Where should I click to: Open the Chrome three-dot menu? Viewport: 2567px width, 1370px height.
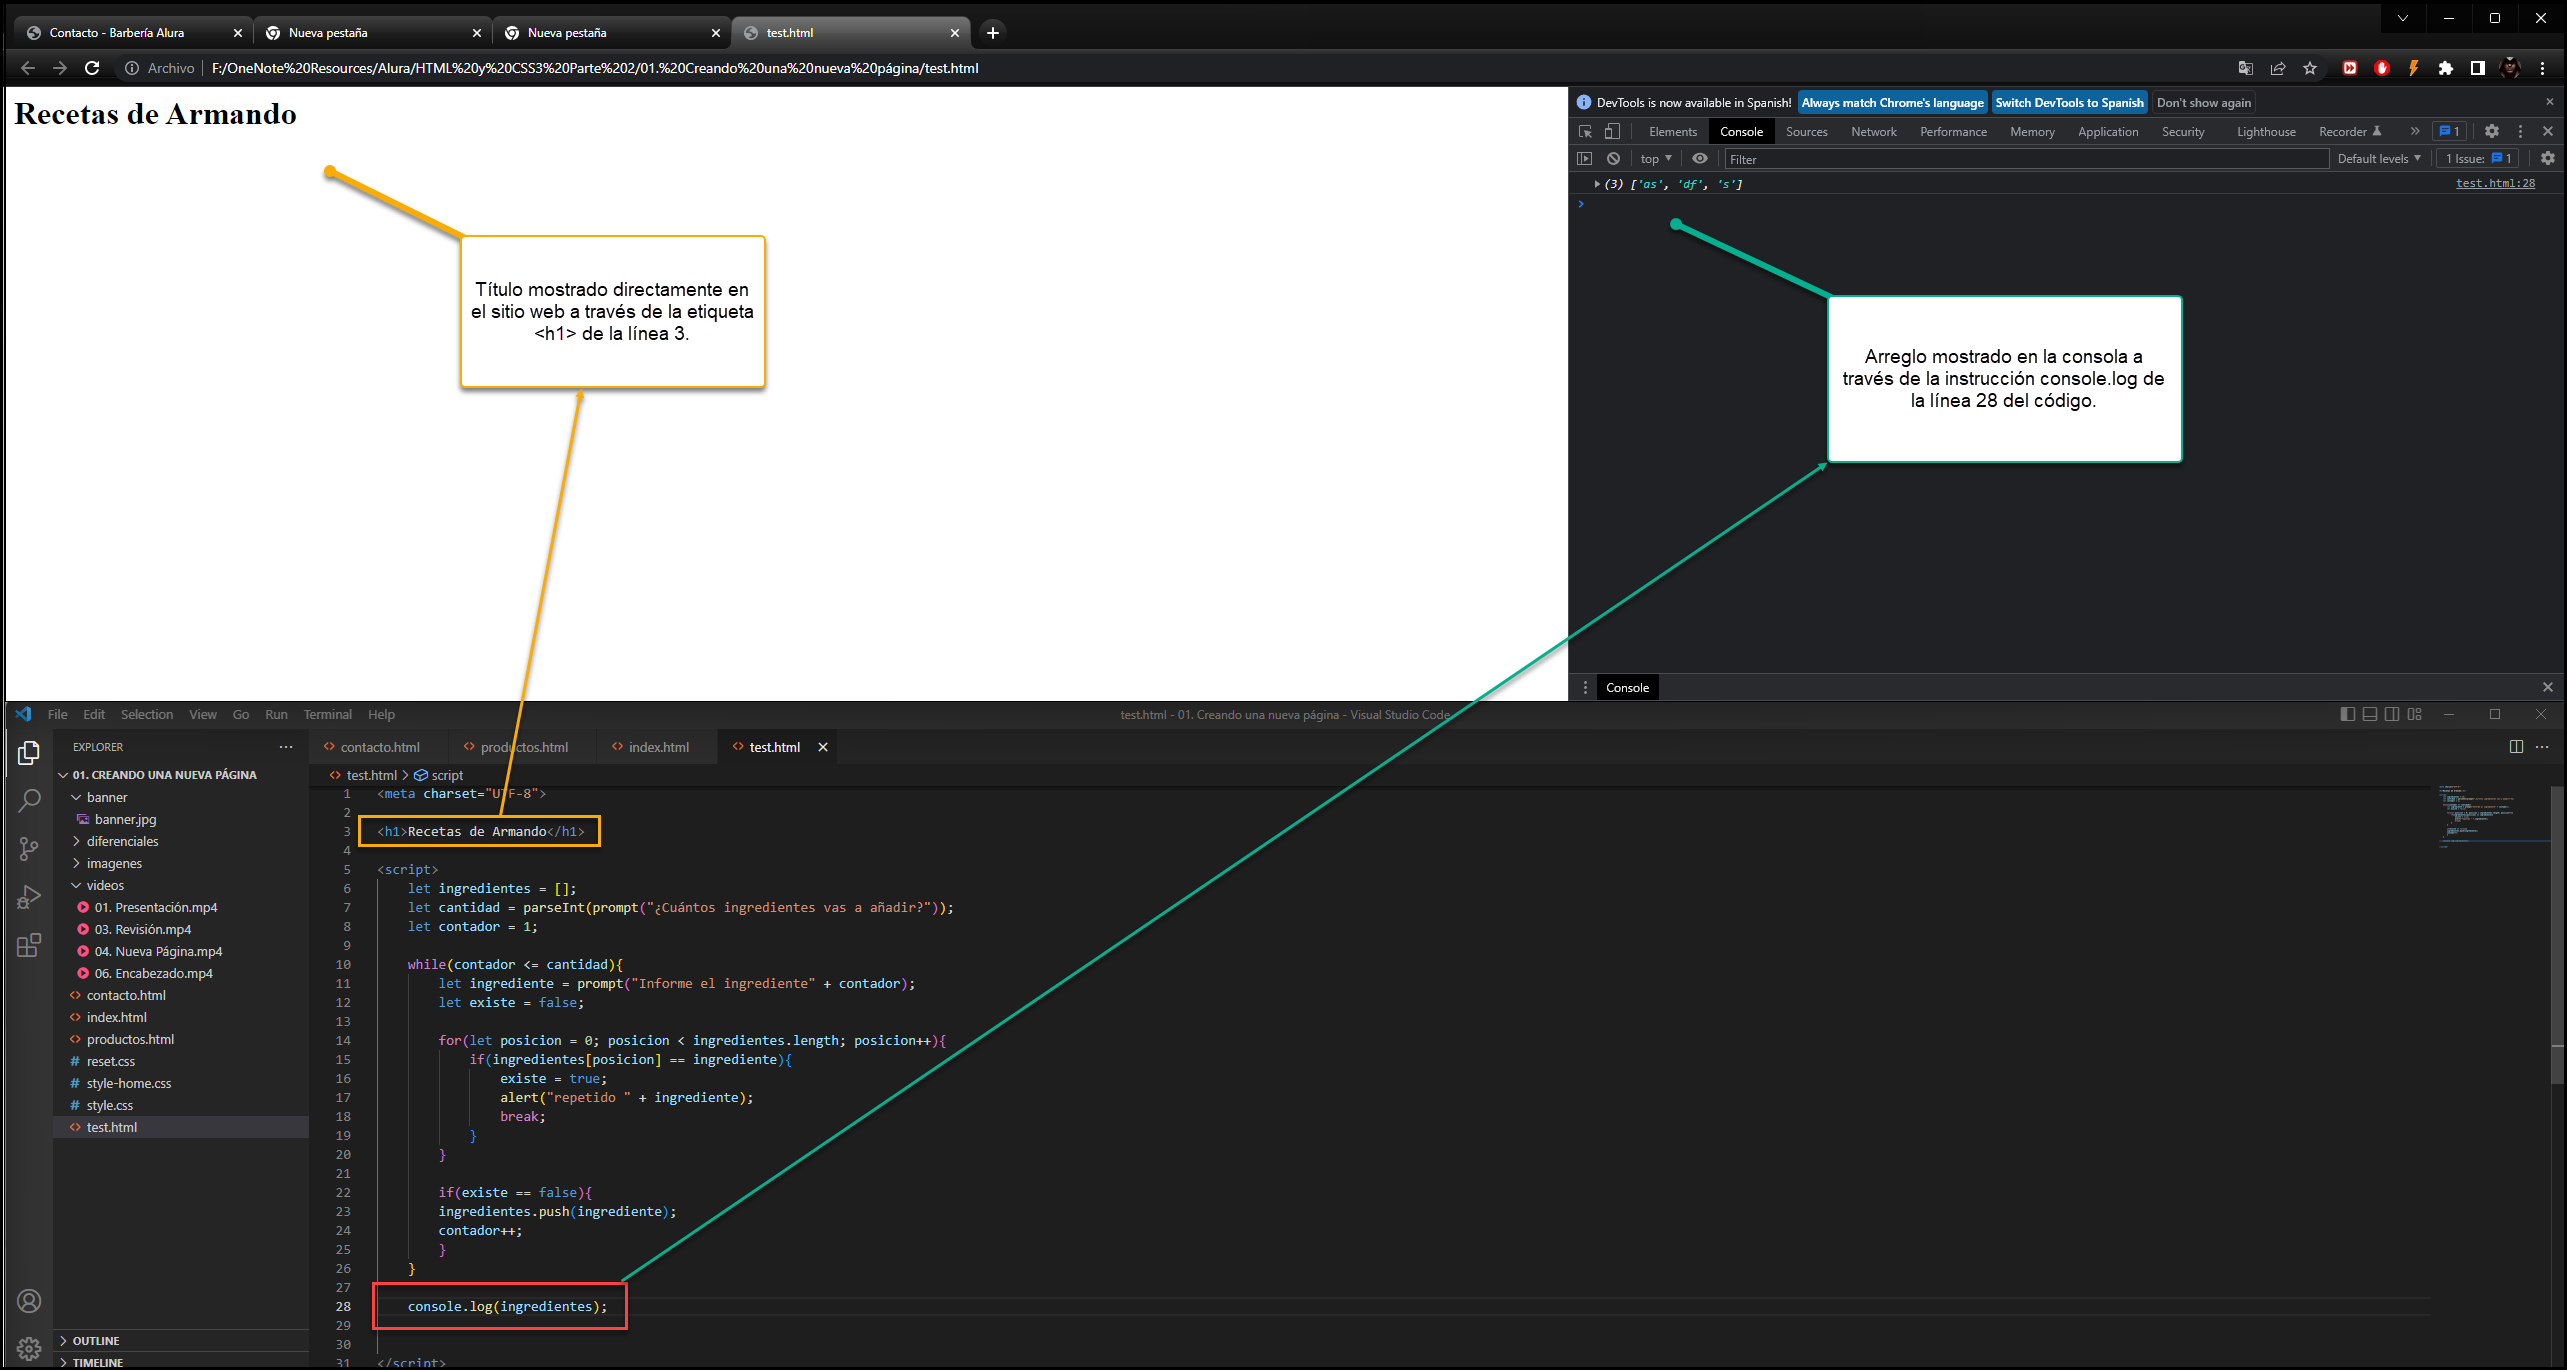[x=2542, y=68]
